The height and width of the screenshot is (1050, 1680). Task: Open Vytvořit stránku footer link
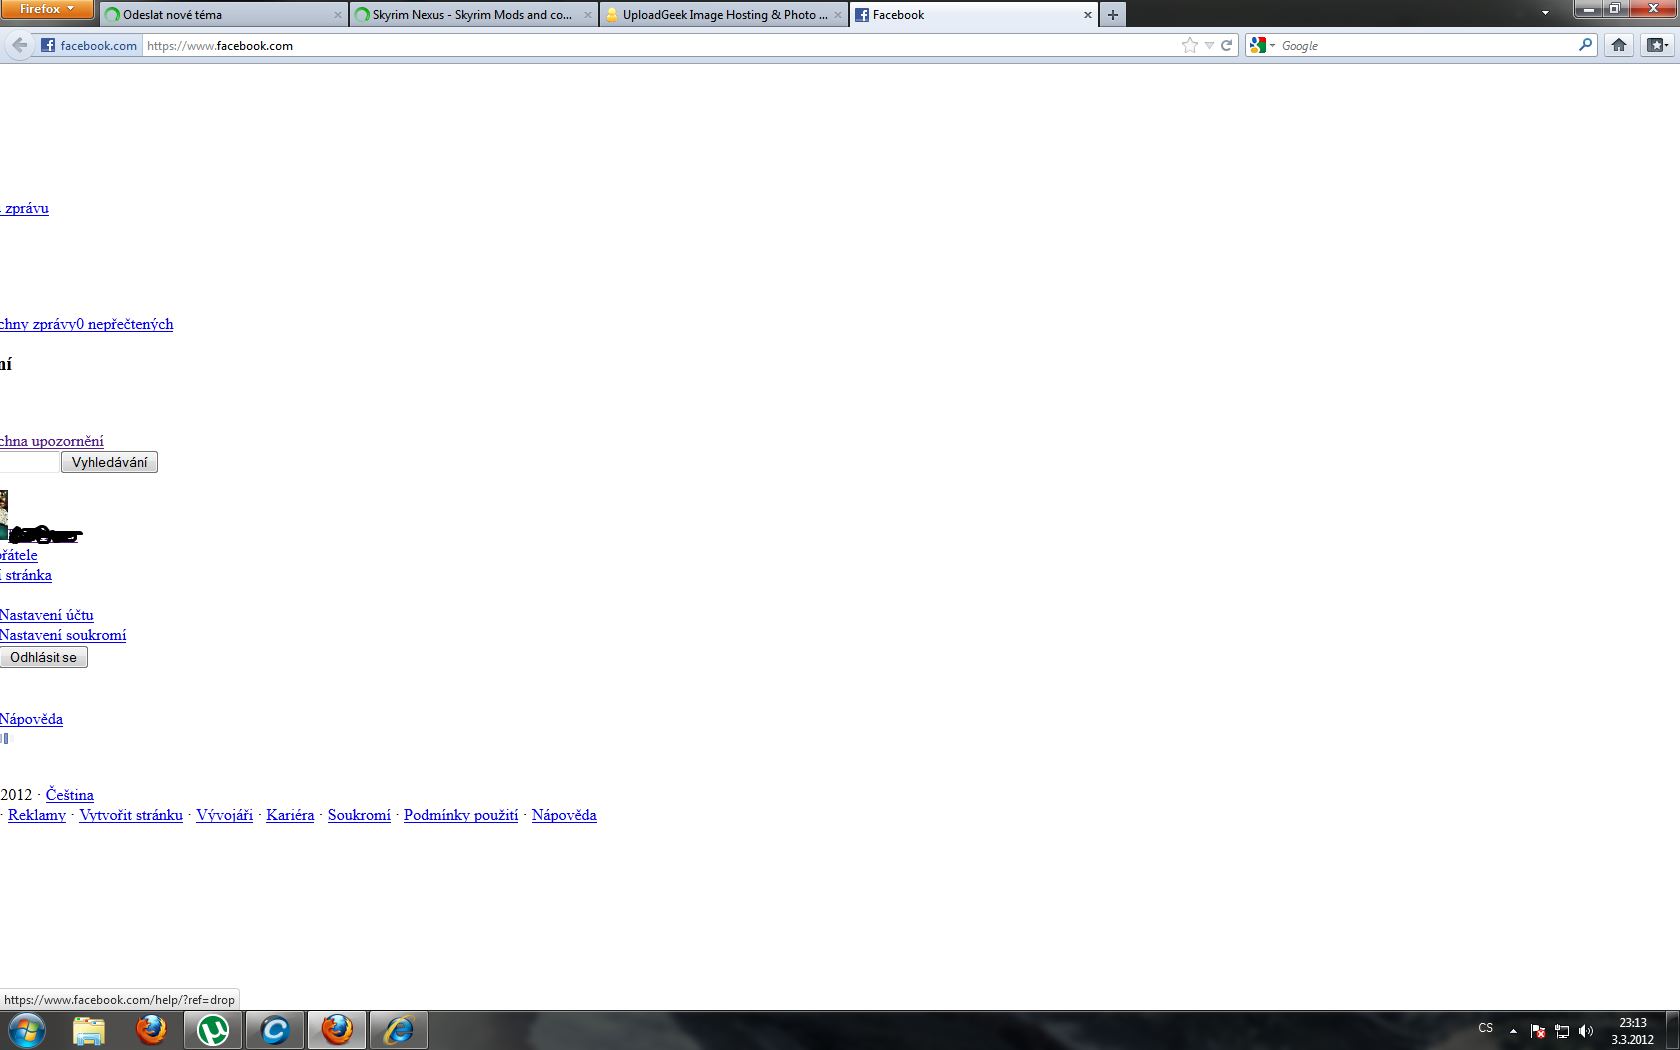click(131, 815)
